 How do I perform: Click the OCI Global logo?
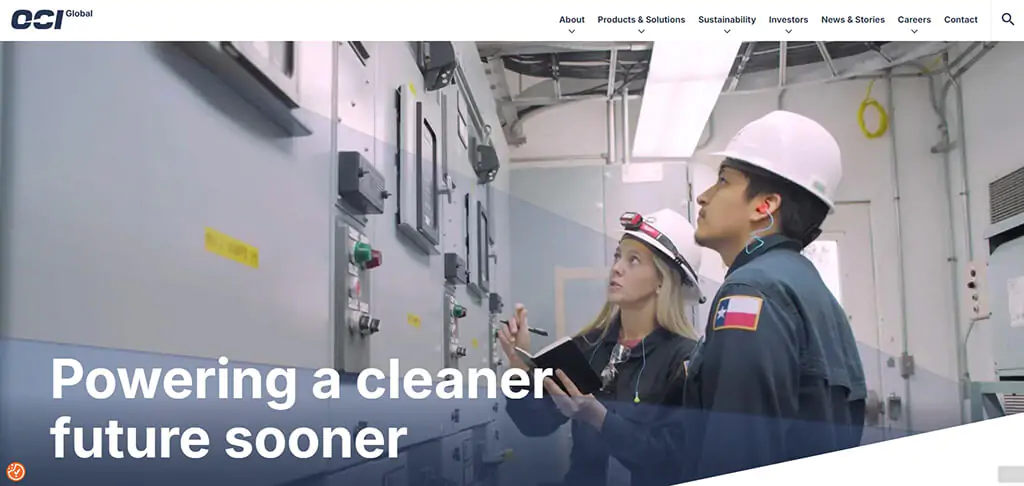pos(52,19)
